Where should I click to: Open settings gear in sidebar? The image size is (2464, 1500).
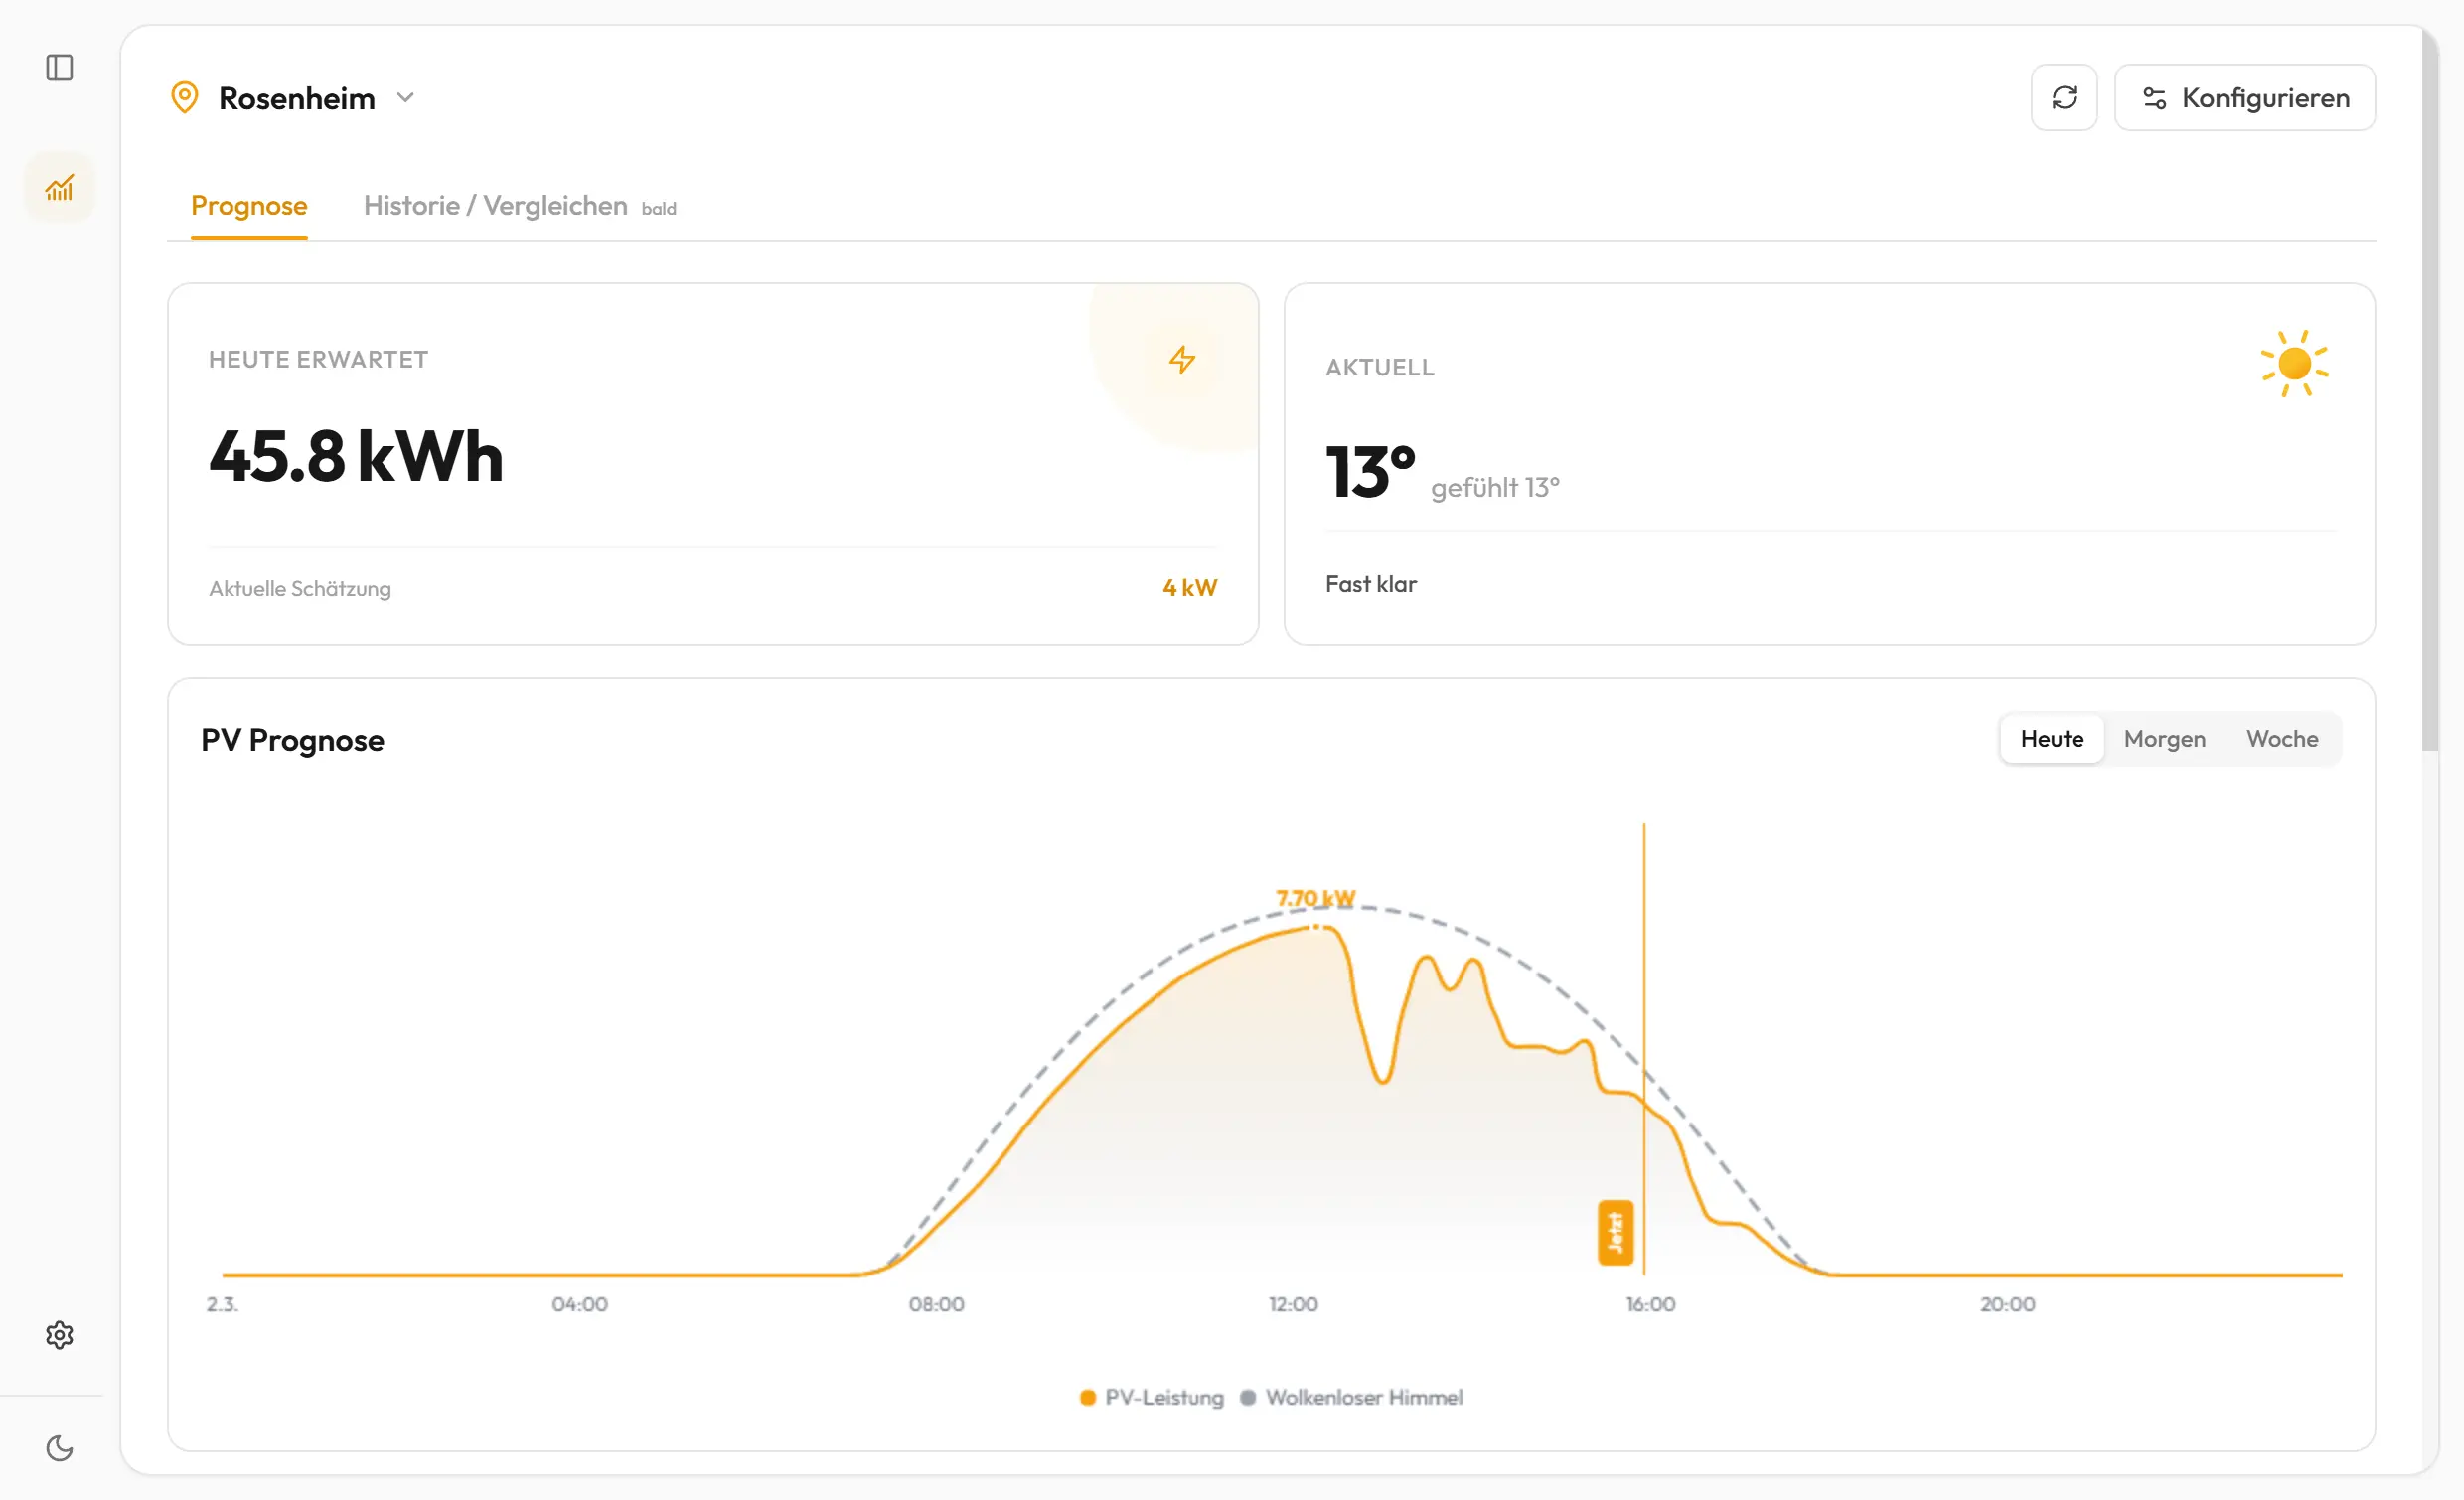(x=60, y=1335)
